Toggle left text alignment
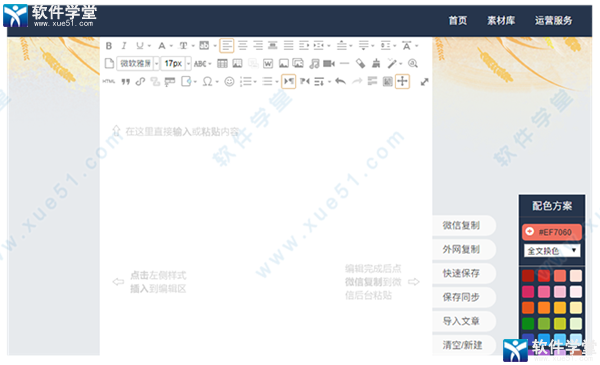The image size is (600, 365). click(x=227, y=46)
